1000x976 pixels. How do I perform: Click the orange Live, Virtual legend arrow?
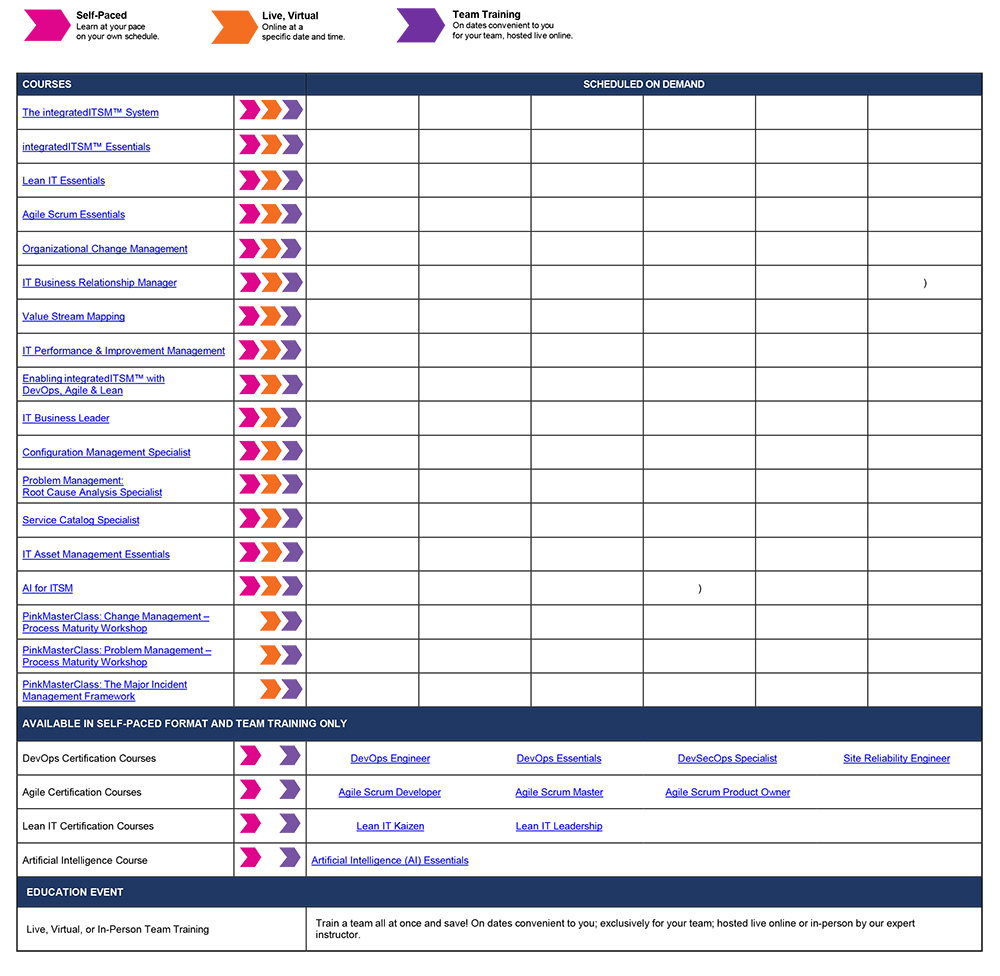click(233, 26)
